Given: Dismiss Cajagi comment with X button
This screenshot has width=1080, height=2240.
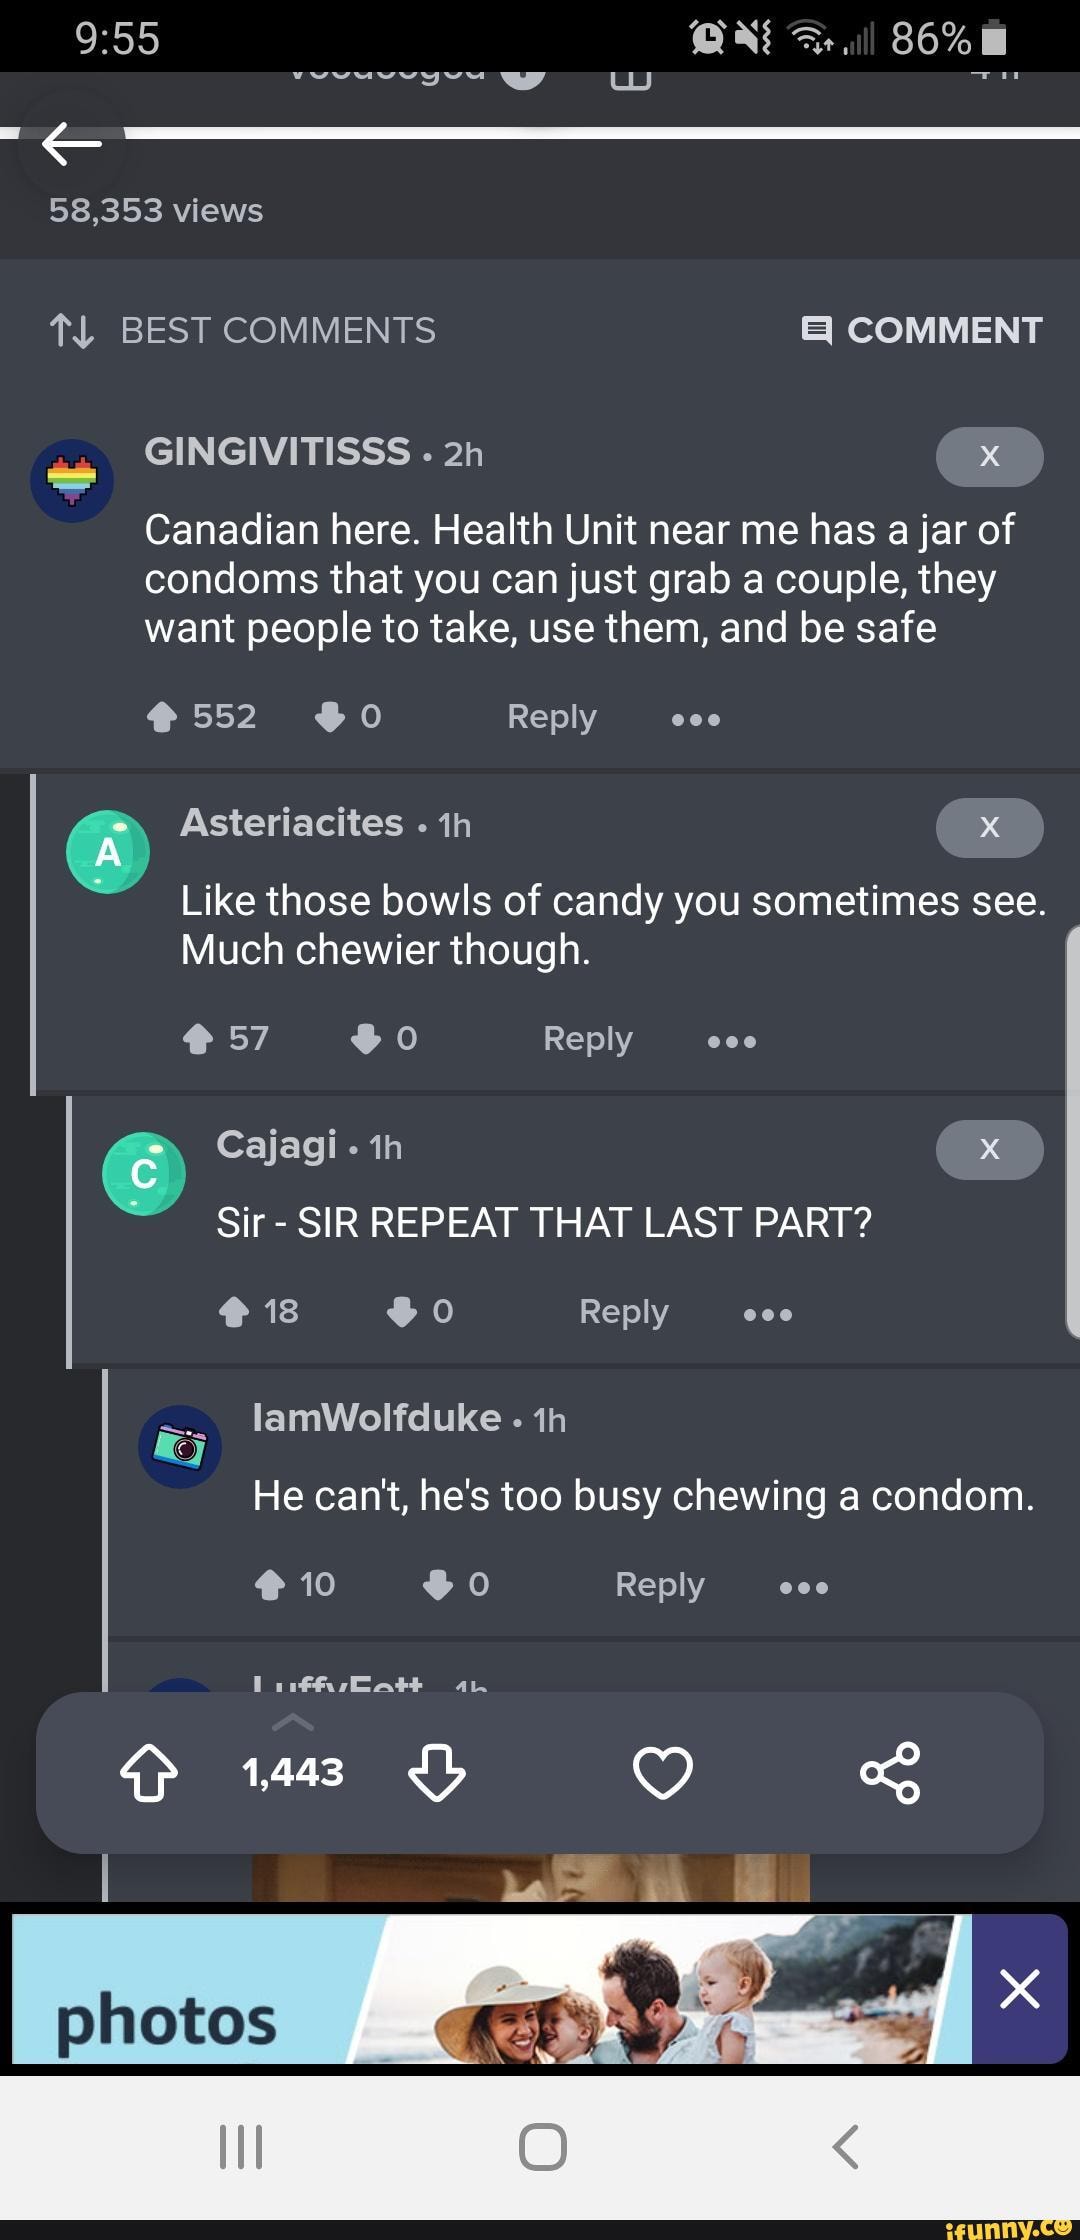Looking at the screenshot, I should 990,1148.
